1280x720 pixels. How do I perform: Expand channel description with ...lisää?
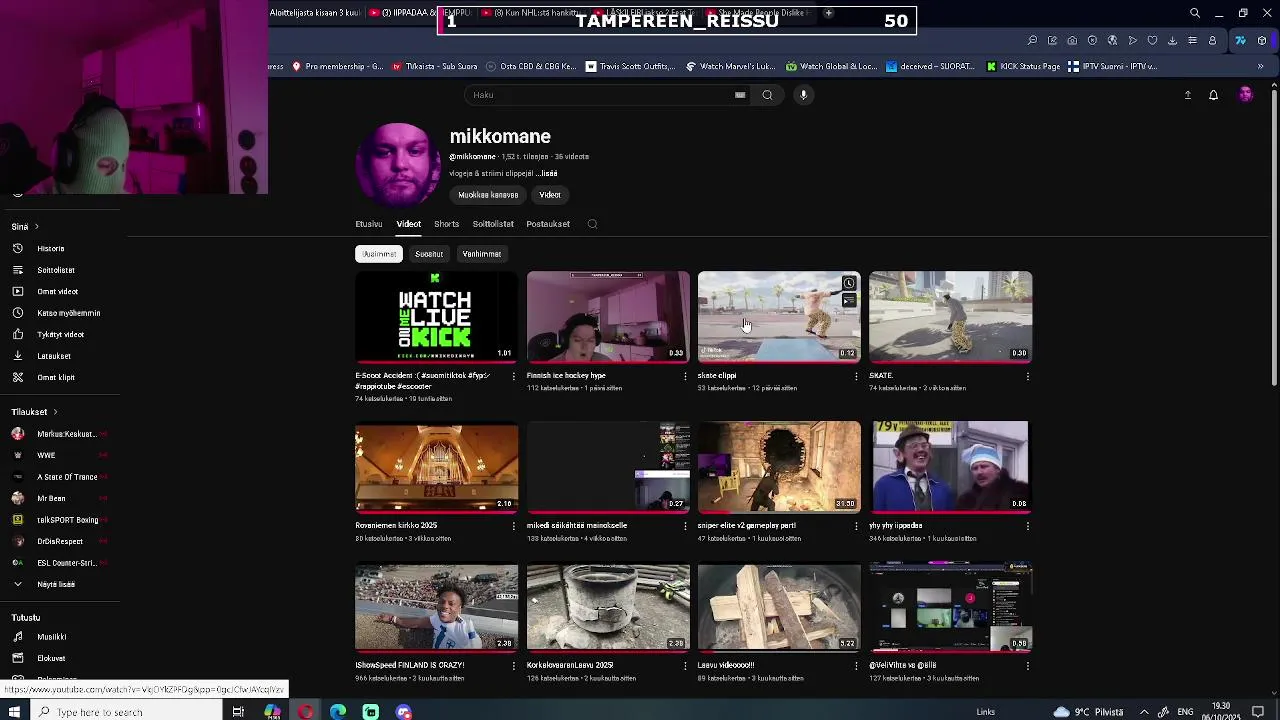546,174
